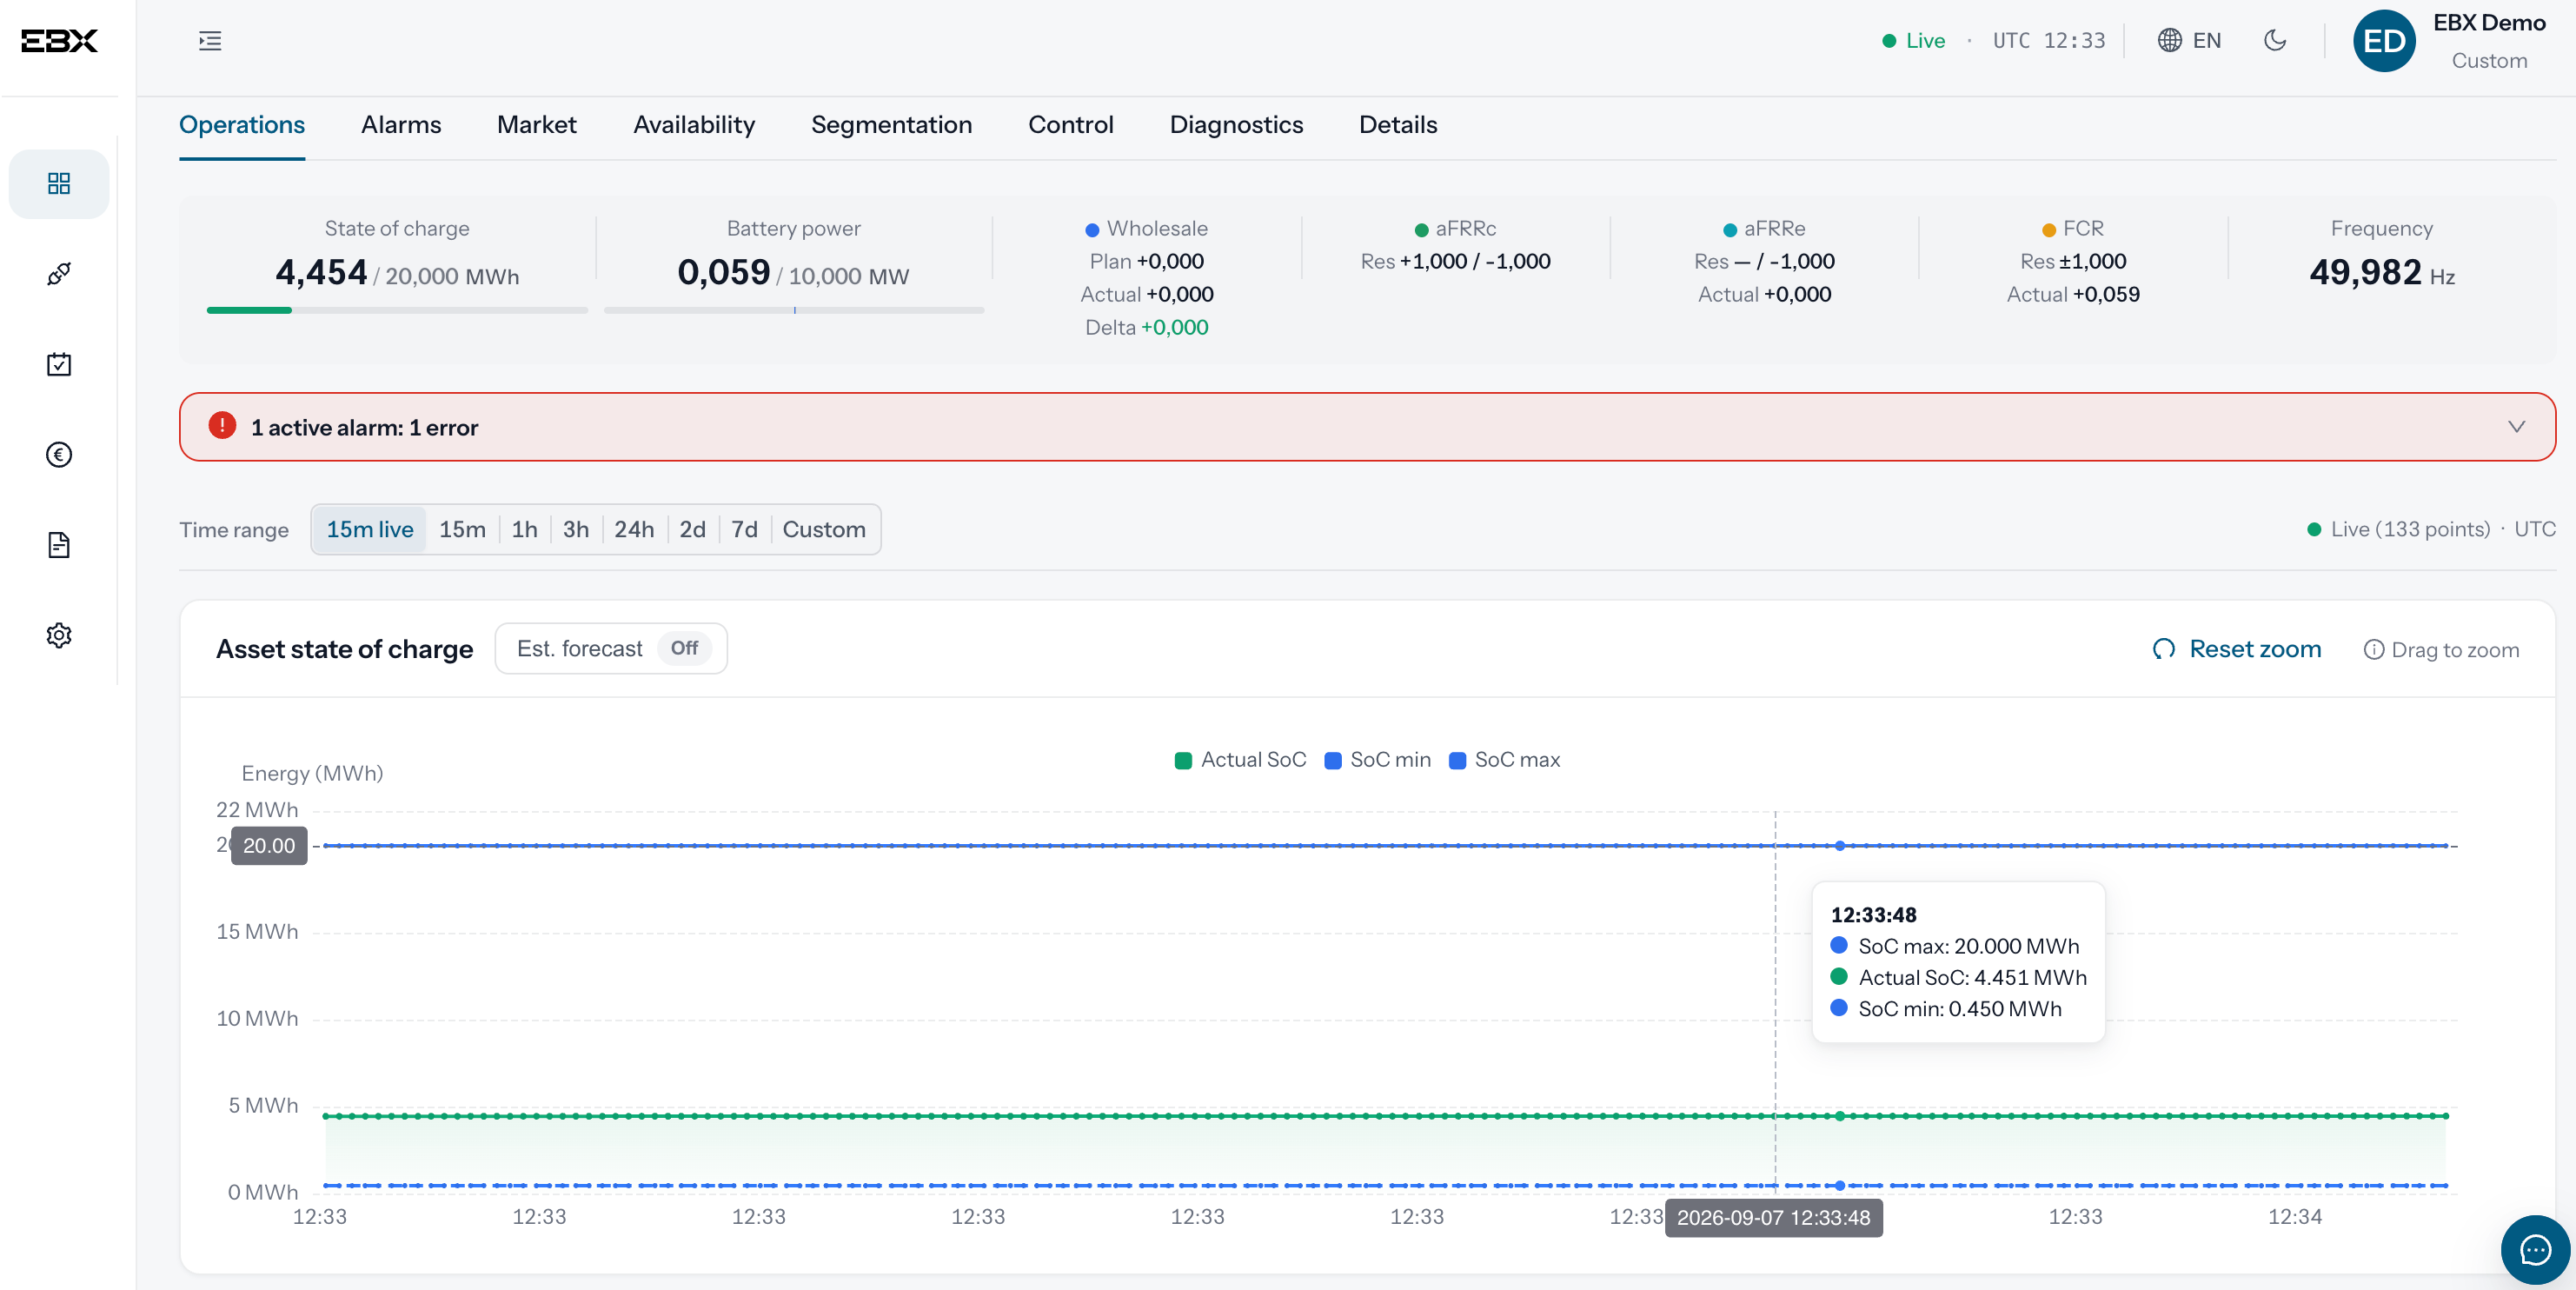Select the 24h time range
Image resolution: width=2576 pixels, height=1290 pixels.
click(x=634, y=529)
